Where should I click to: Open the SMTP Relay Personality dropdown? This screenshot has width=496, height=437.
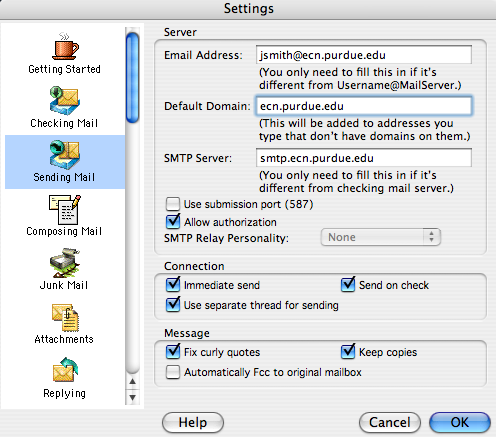coord(381,237)
